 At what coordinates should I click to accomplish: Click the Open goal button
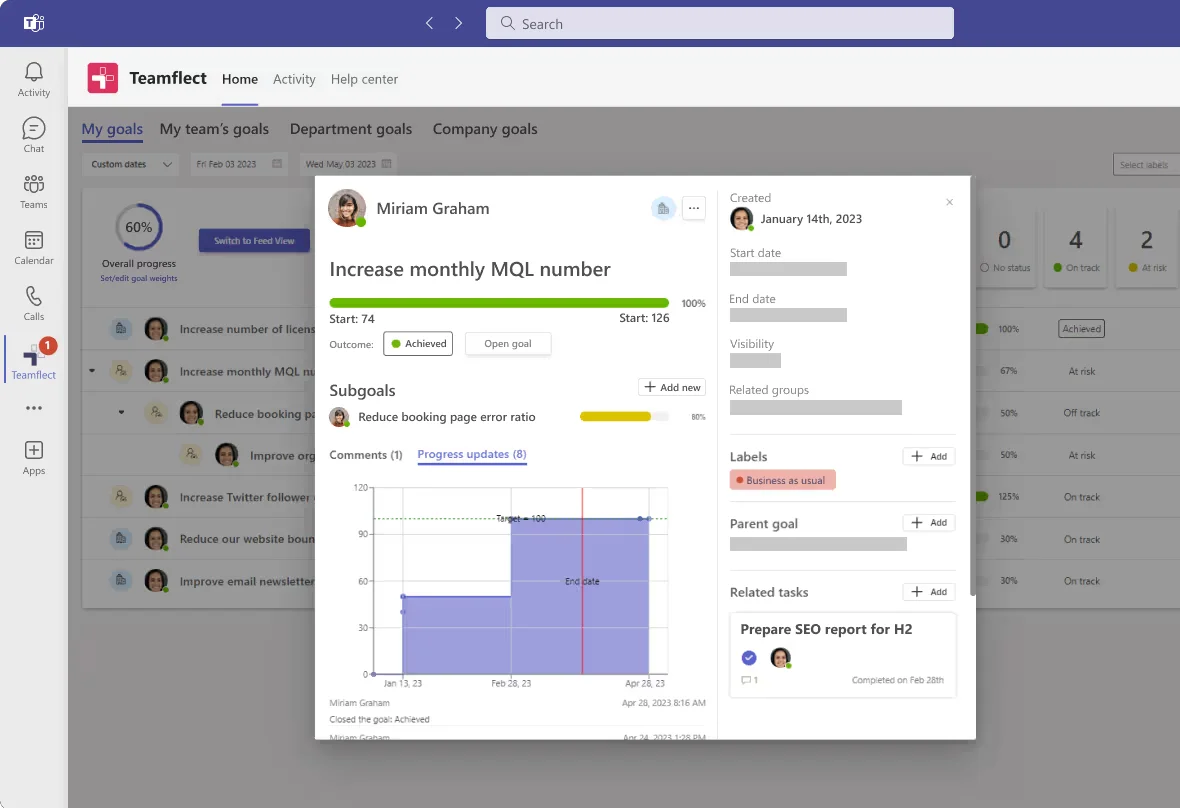[508, 344]
